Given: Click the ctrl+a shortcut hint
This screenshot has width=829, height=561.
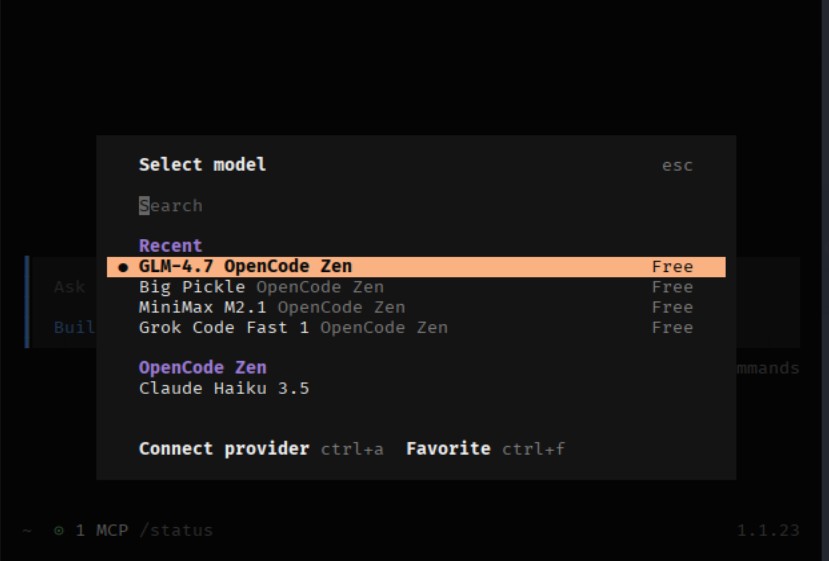Looking at the screenshot, I should [x=352, y=449].
